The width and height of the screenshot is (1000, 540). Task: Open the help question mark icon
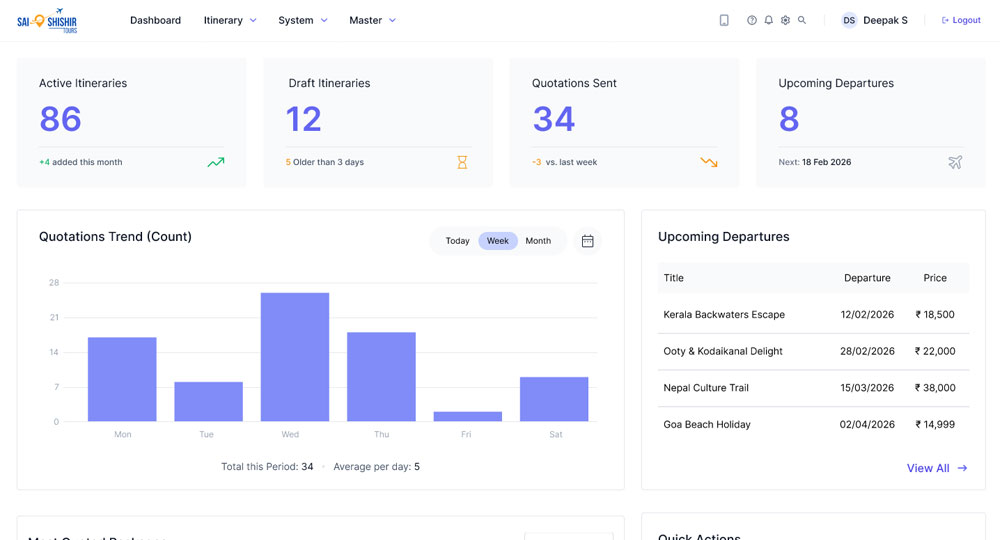tap(752, 20)
